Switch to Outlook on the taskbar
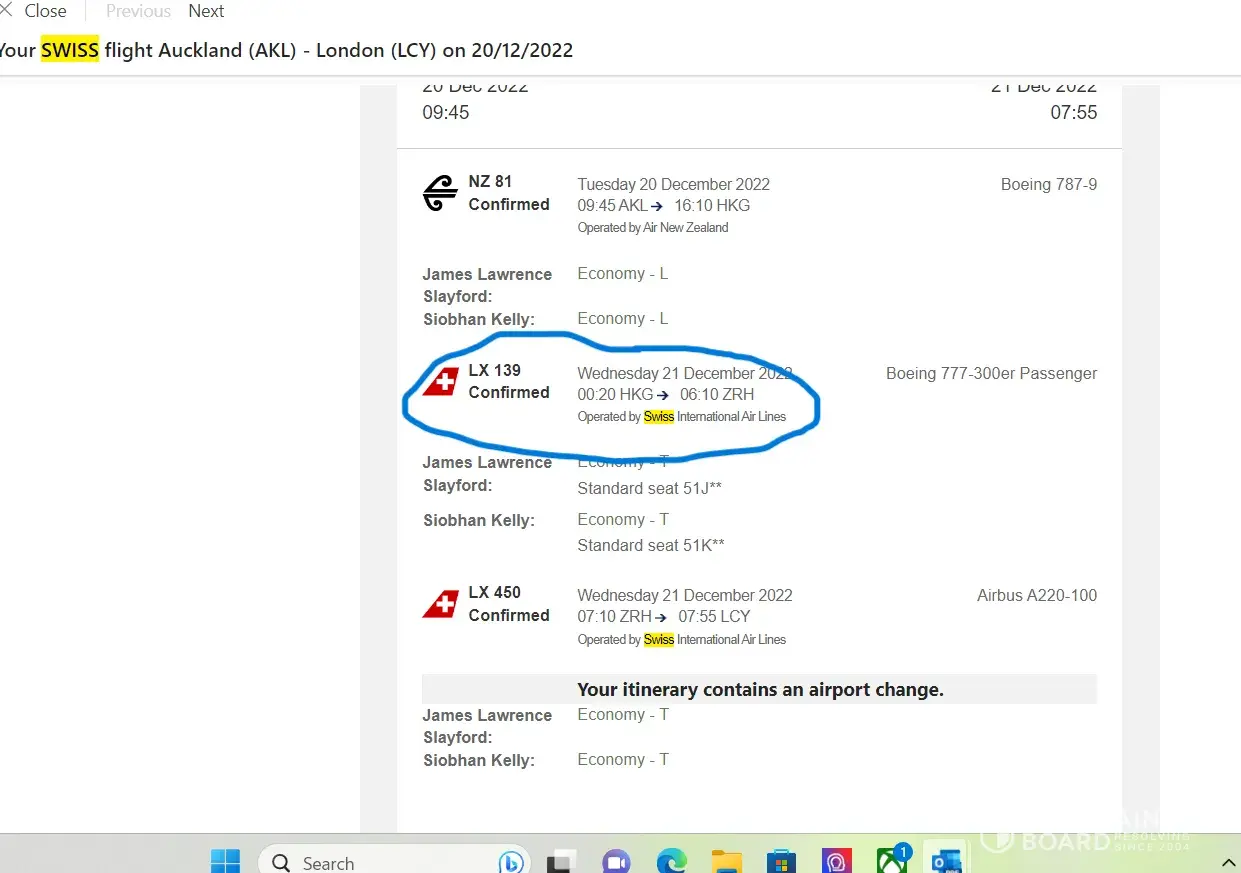 945,862
